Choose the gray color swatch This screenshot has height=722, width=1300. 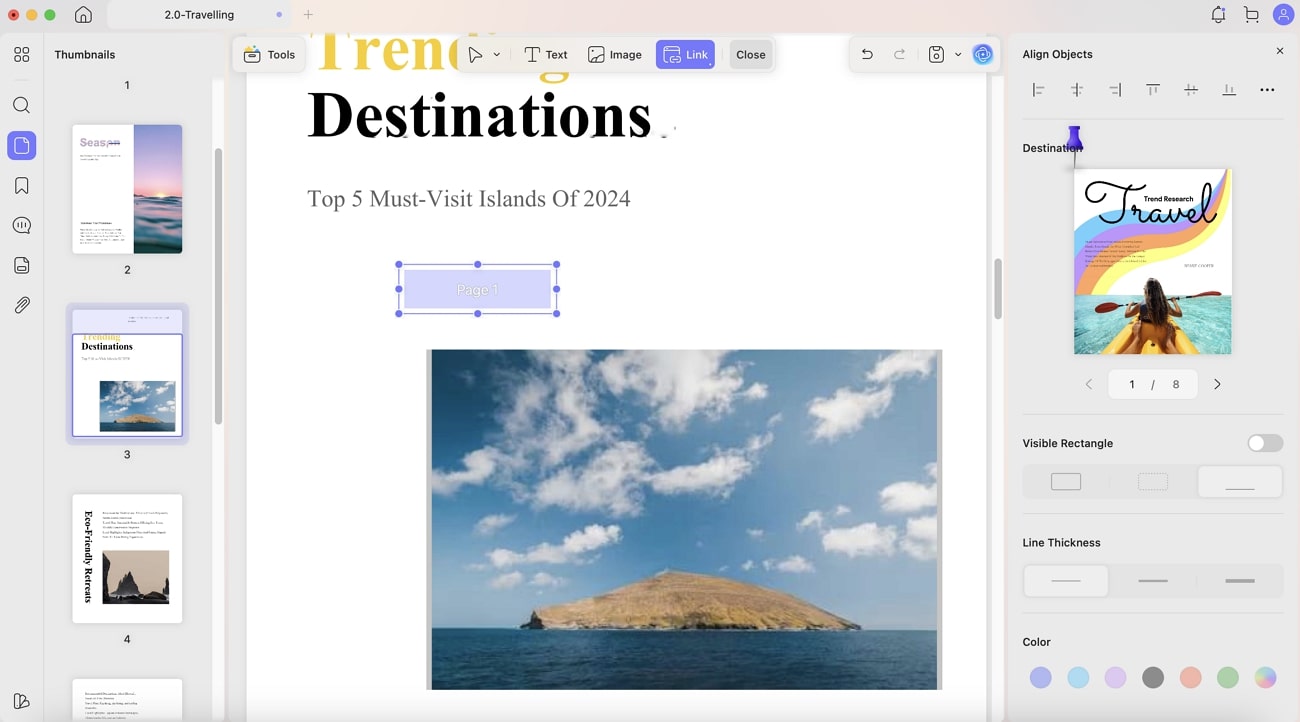[x=1153, y=678]
